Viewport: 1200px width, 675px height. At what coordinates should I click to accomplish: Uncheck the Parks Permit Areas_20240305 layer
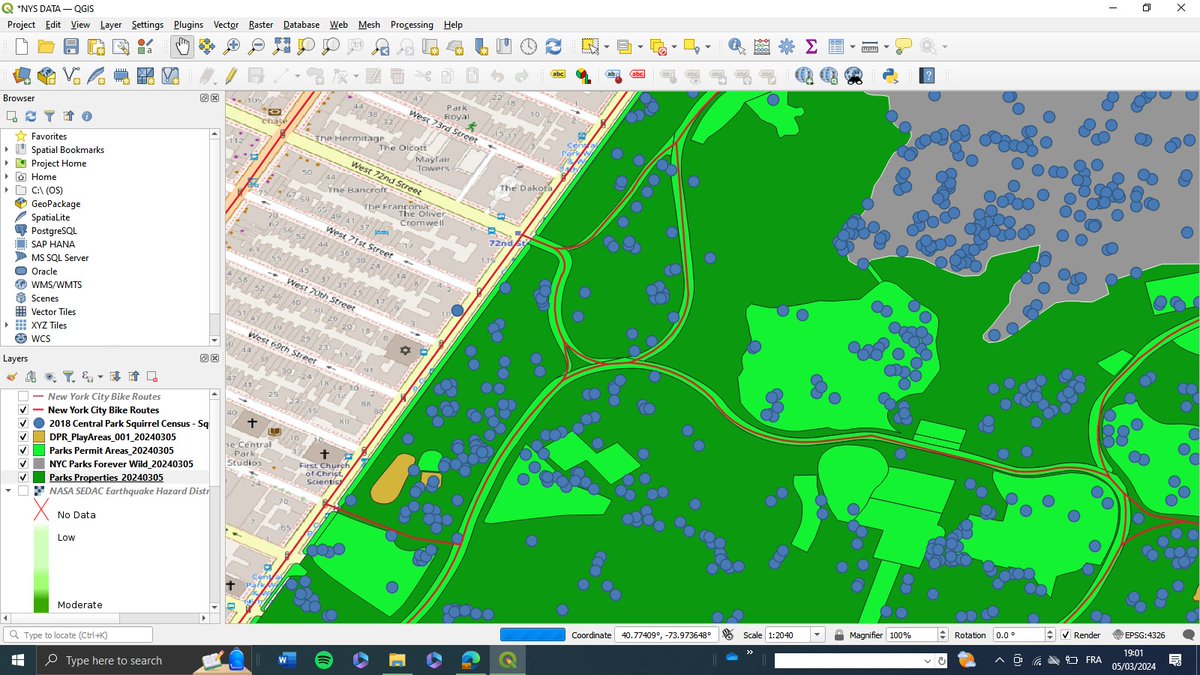click(22, 450)
